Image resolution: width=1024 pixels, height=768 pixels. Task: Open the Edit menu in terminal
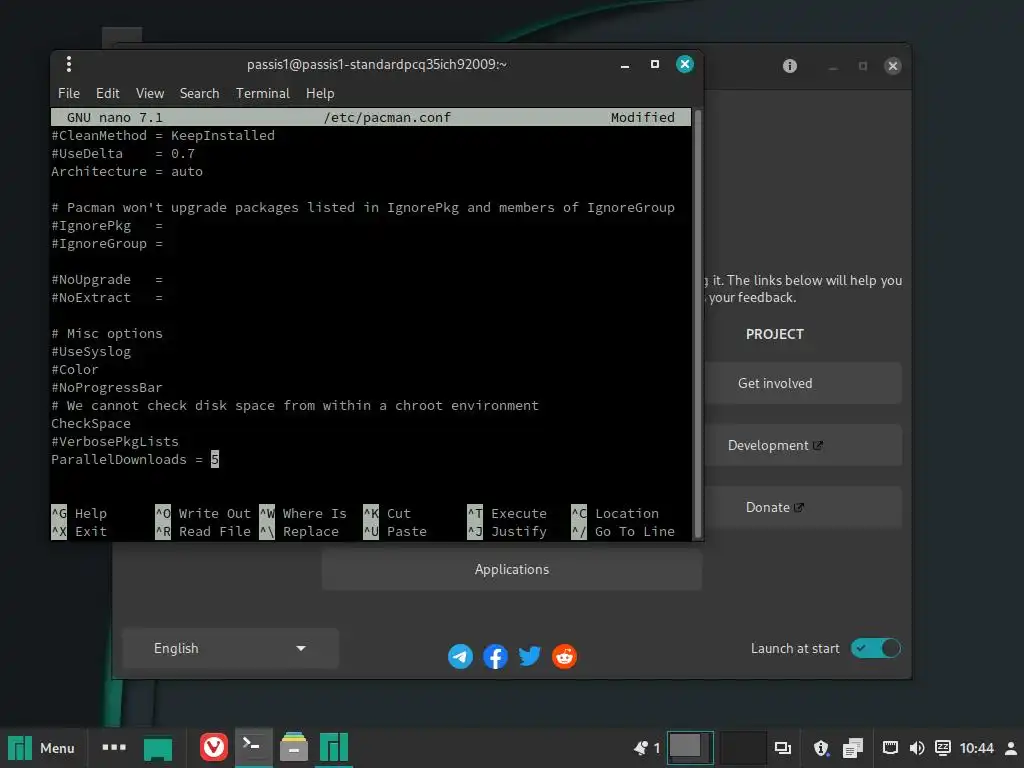coord(108,93)
